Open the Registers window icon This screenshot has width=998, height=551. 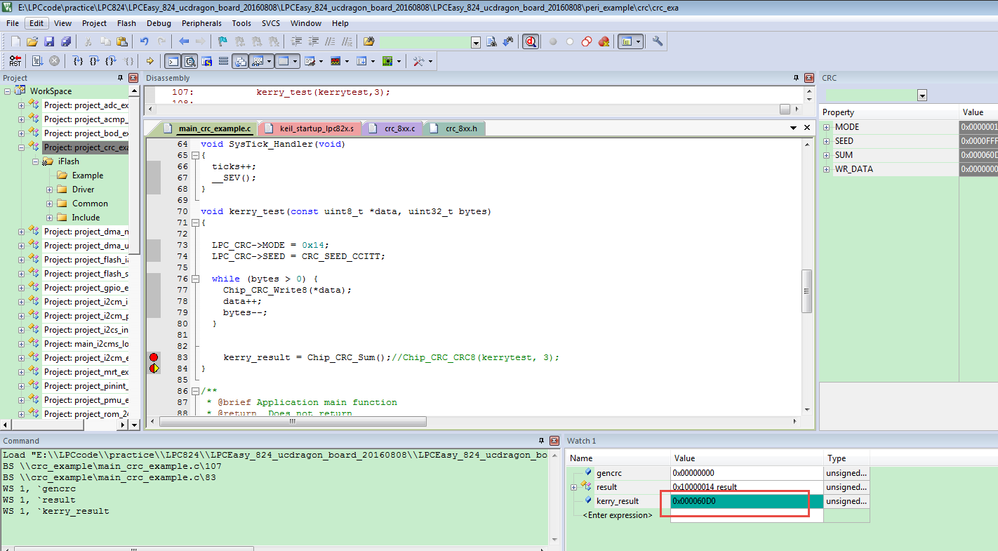click(x=223, y=61)
